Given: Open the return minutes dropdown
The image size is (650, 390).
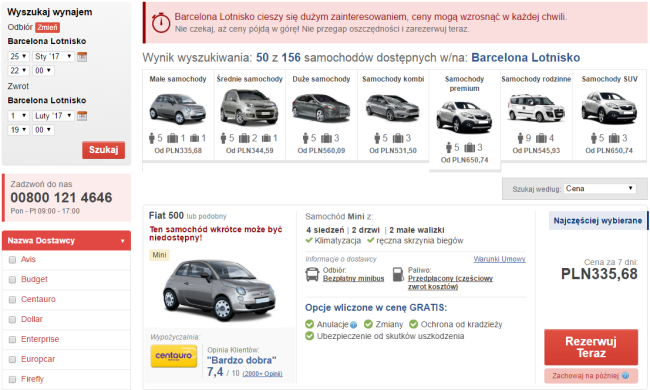Looking at the screenshot, I should click(44, 130).
